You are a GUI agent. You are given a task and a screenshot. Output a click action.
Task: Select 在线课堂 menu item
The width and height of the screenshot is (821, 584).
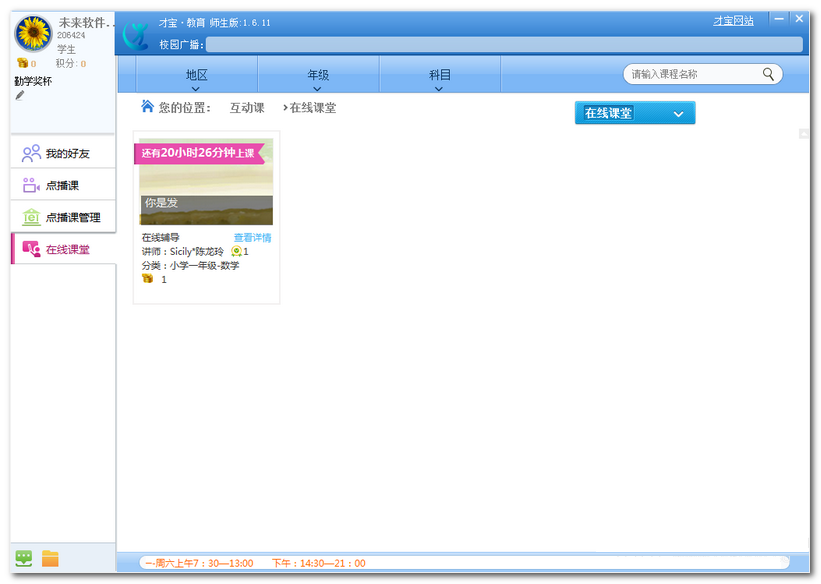click(63, 249)
